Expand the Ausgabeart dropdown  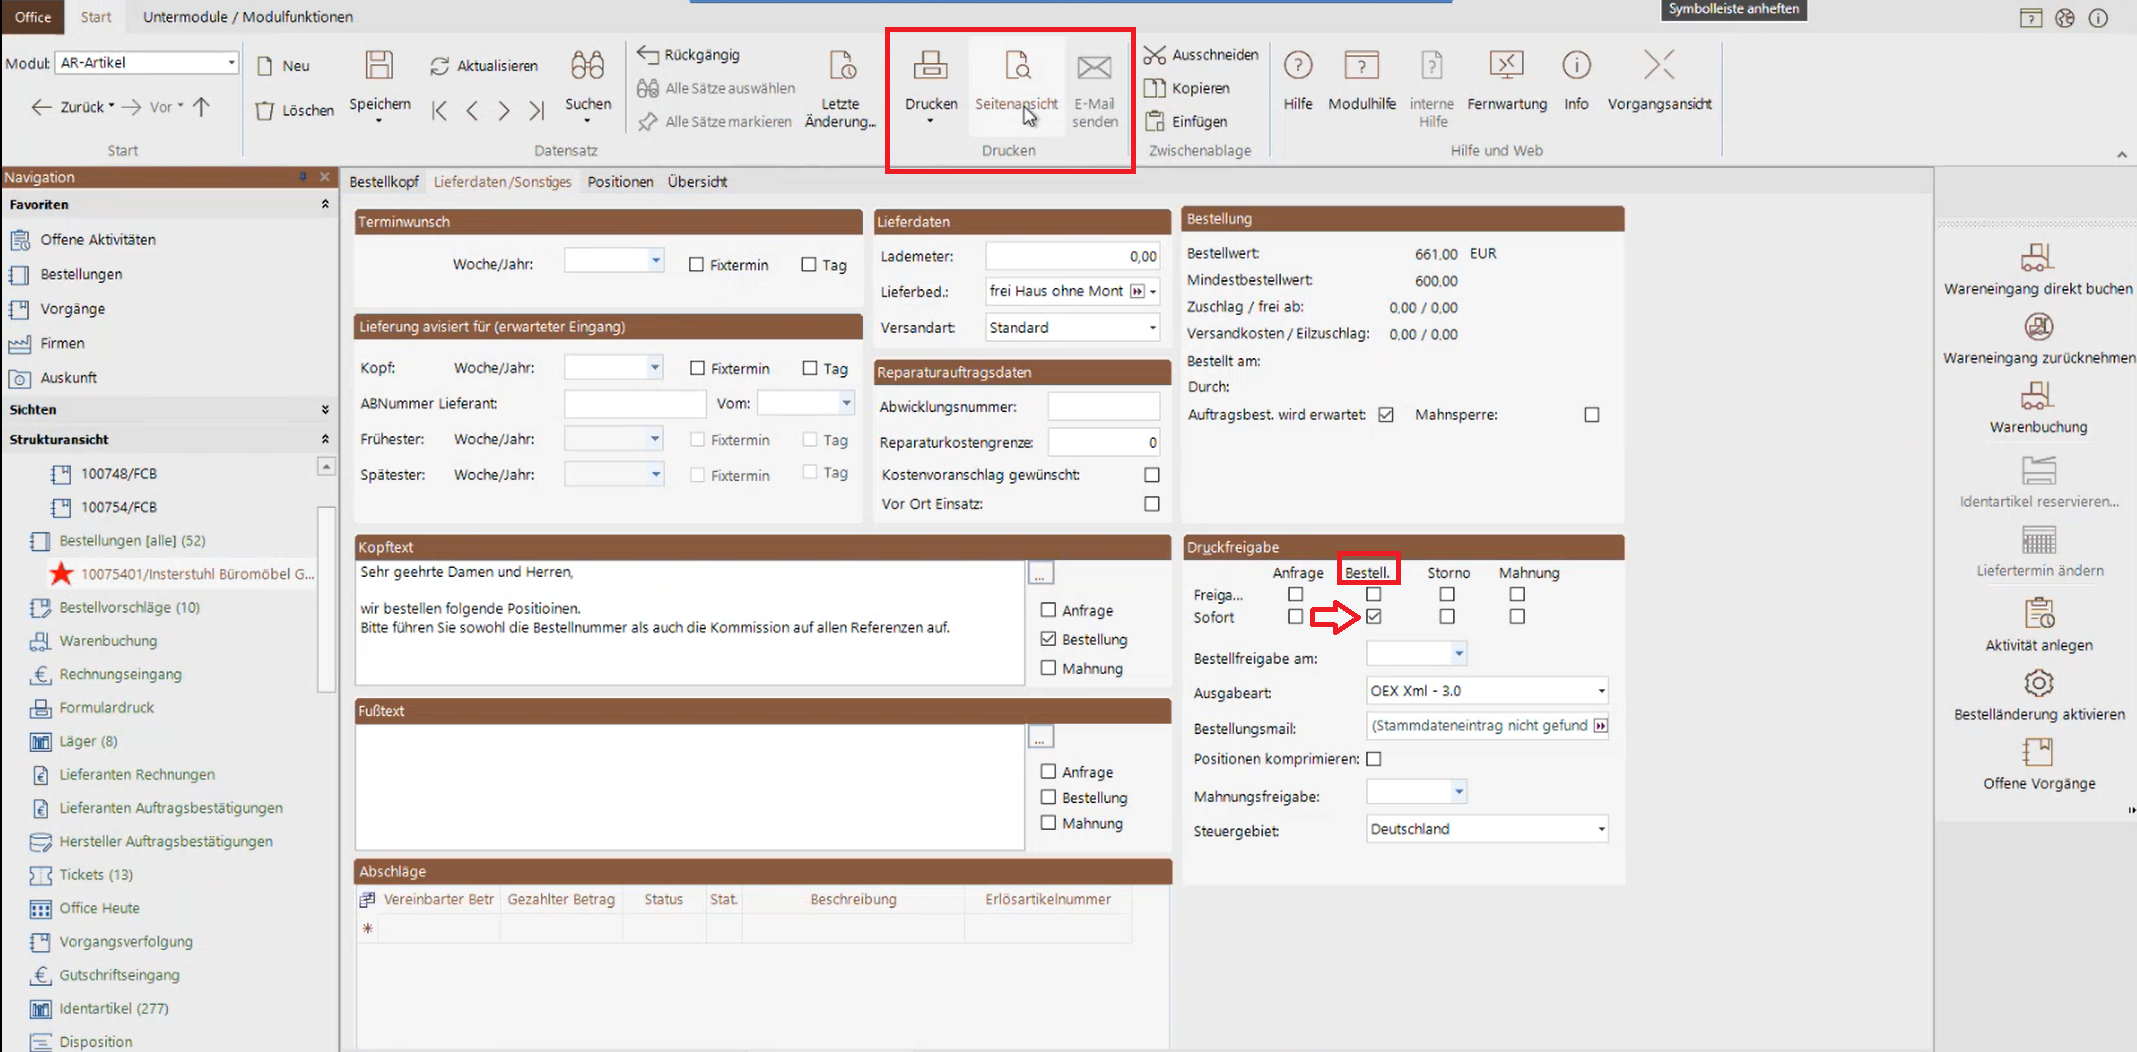click(1600, 691)
